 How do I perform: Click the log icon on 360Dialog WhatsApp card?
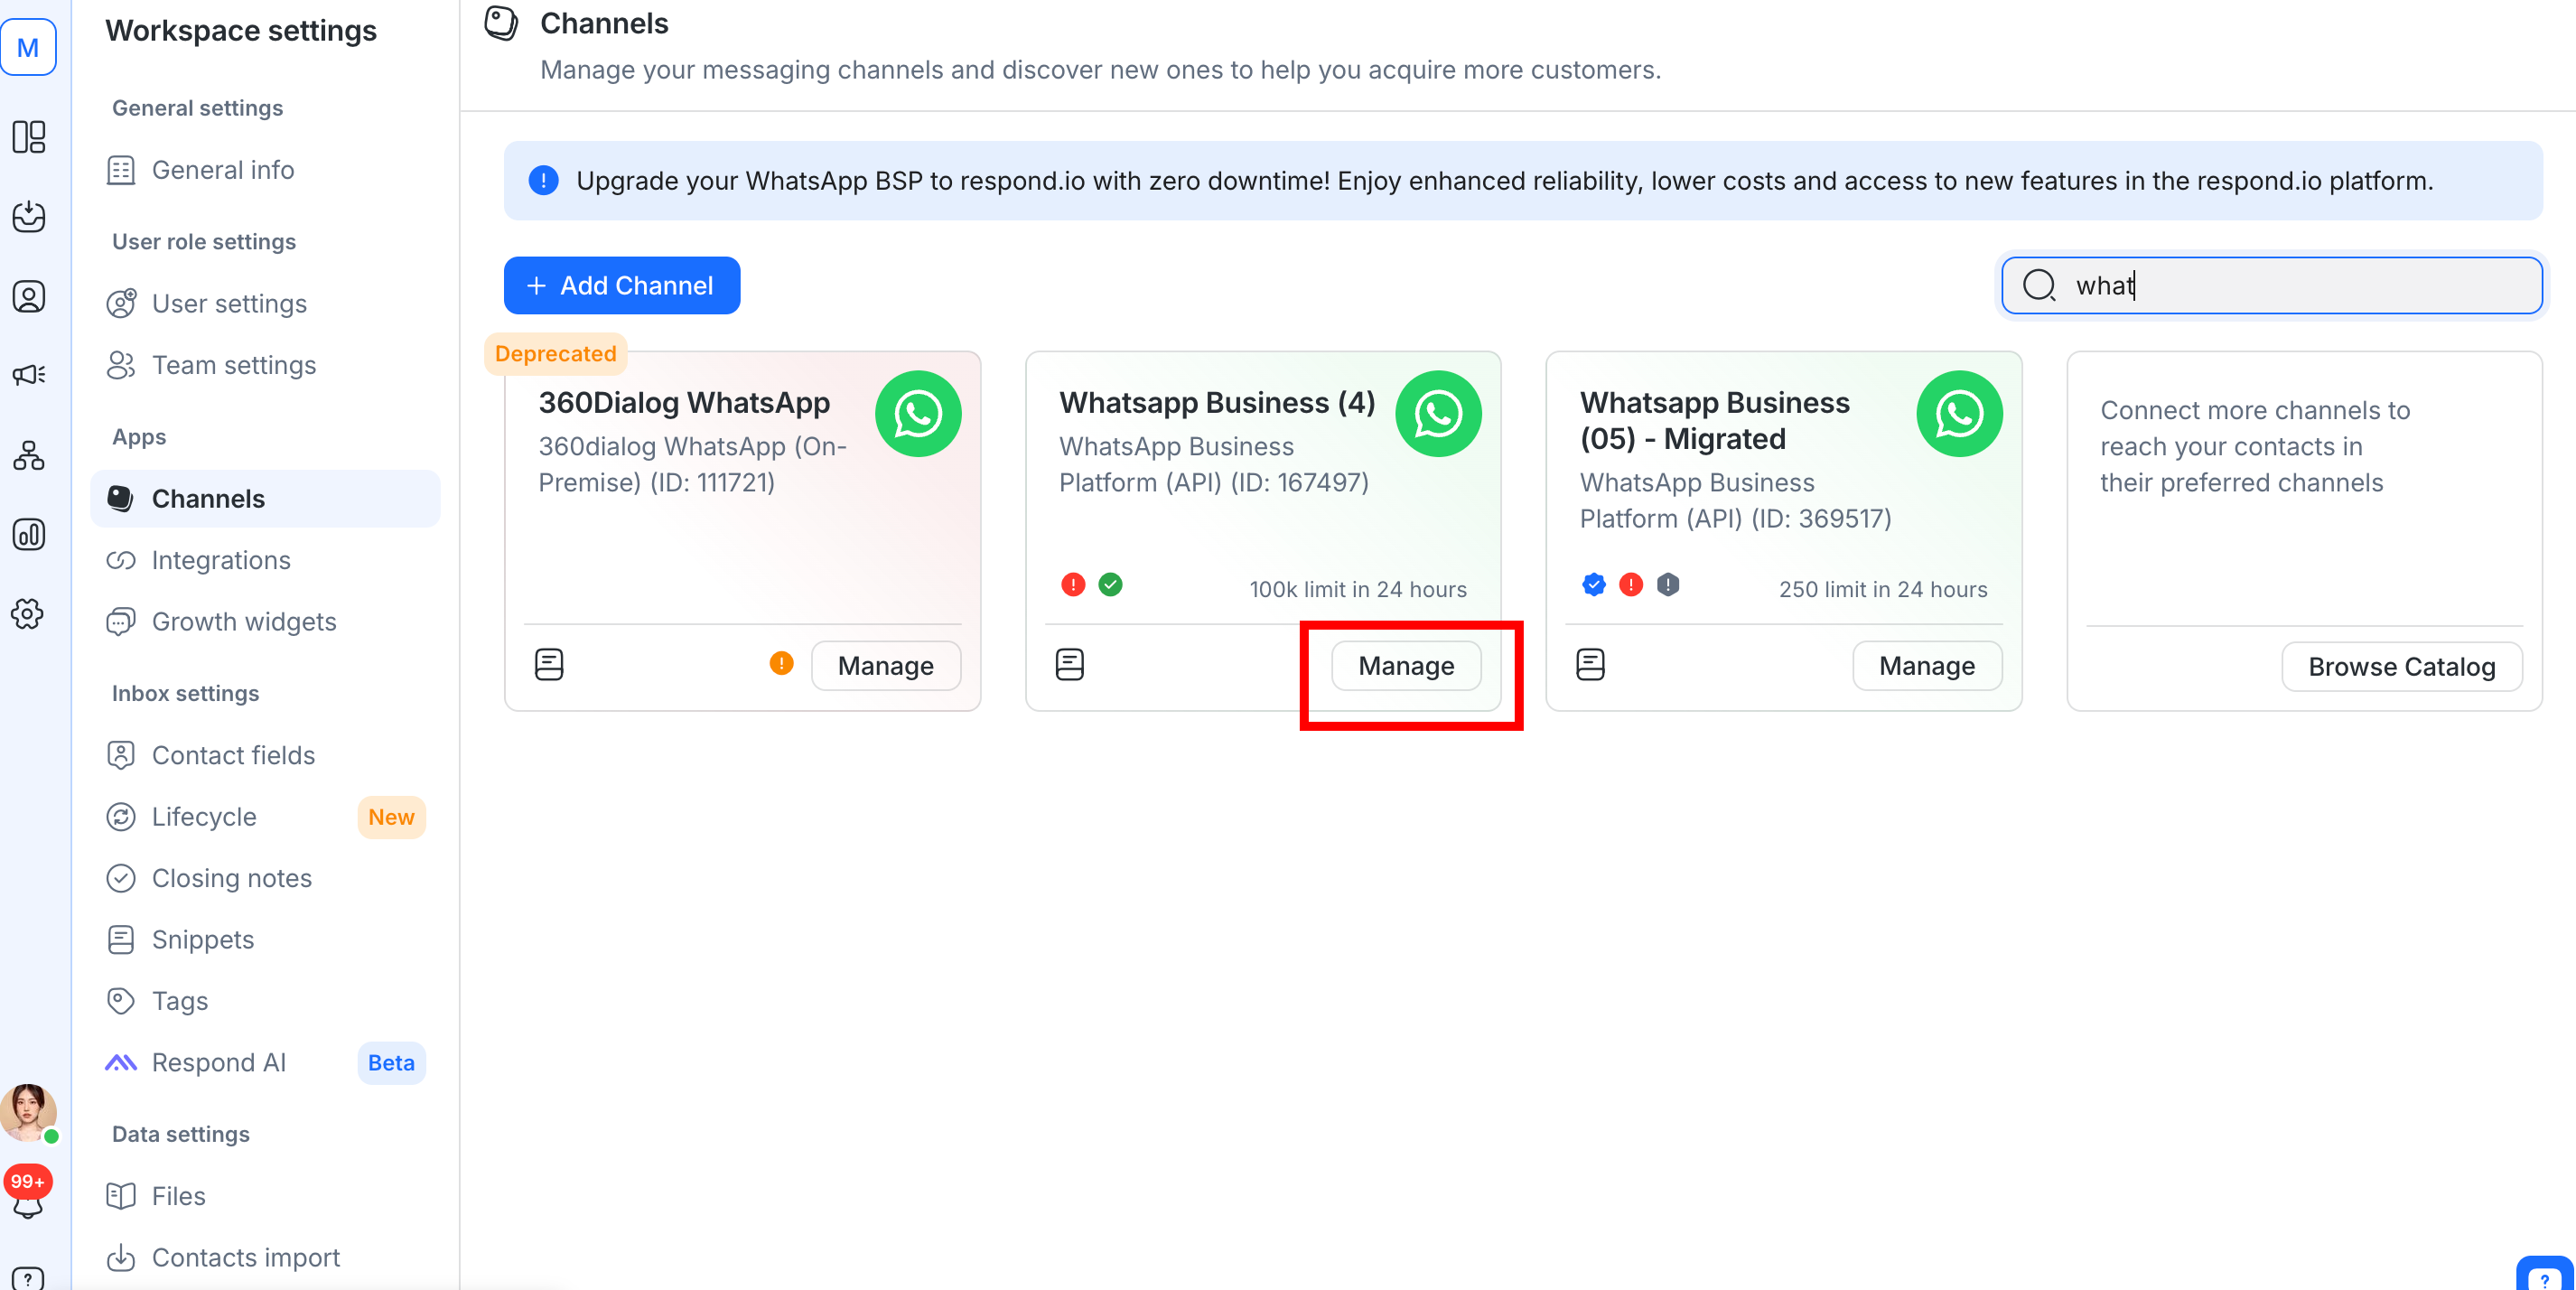pos(549,664)
